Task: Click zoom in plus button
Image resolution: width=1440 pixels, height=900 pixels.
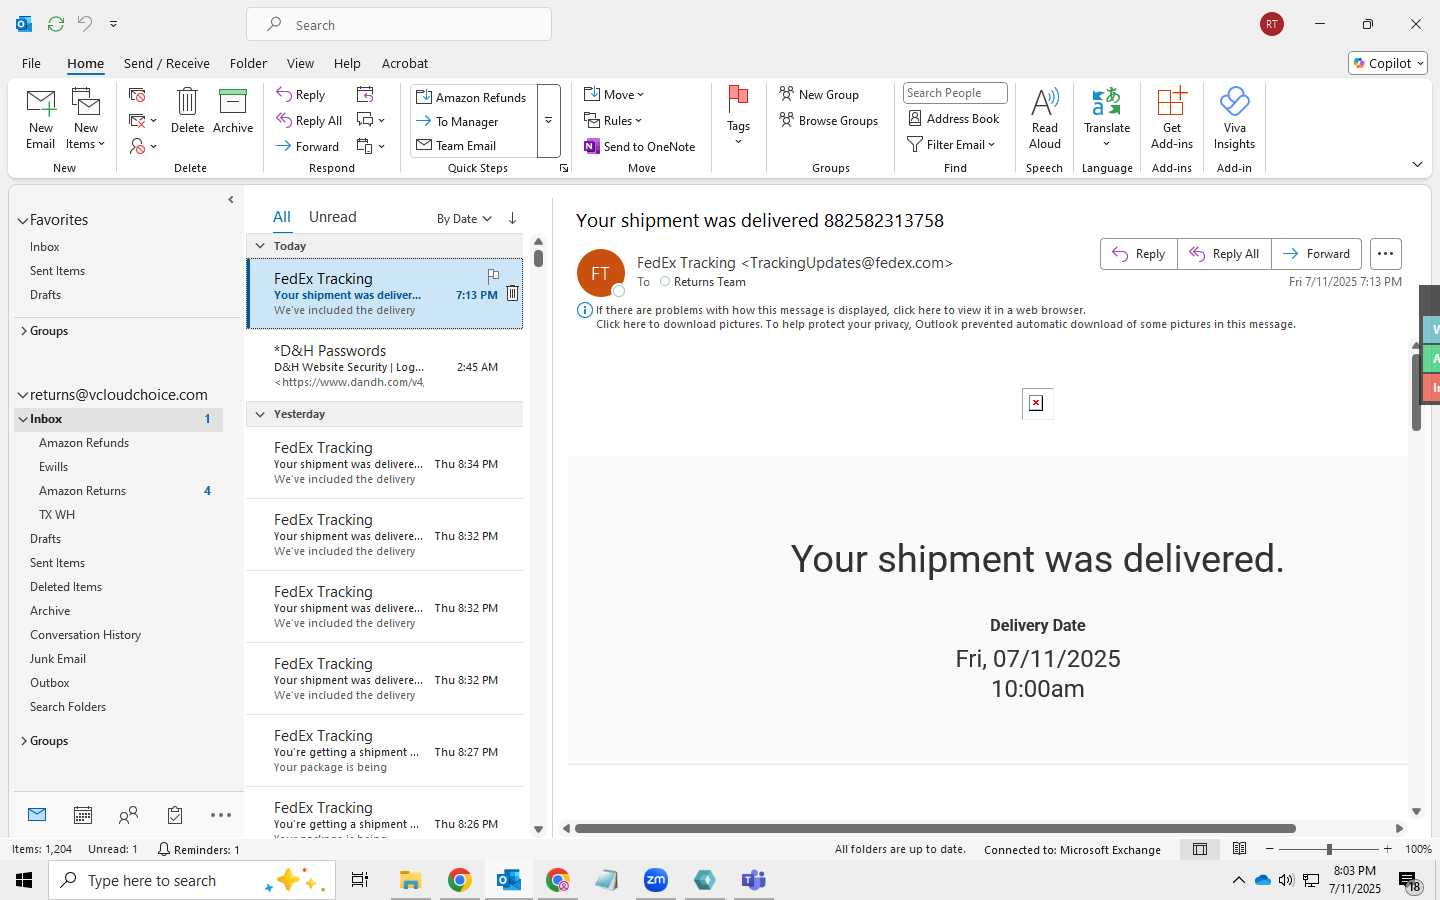Action: pyautogui.click(x=1387, y=849)
